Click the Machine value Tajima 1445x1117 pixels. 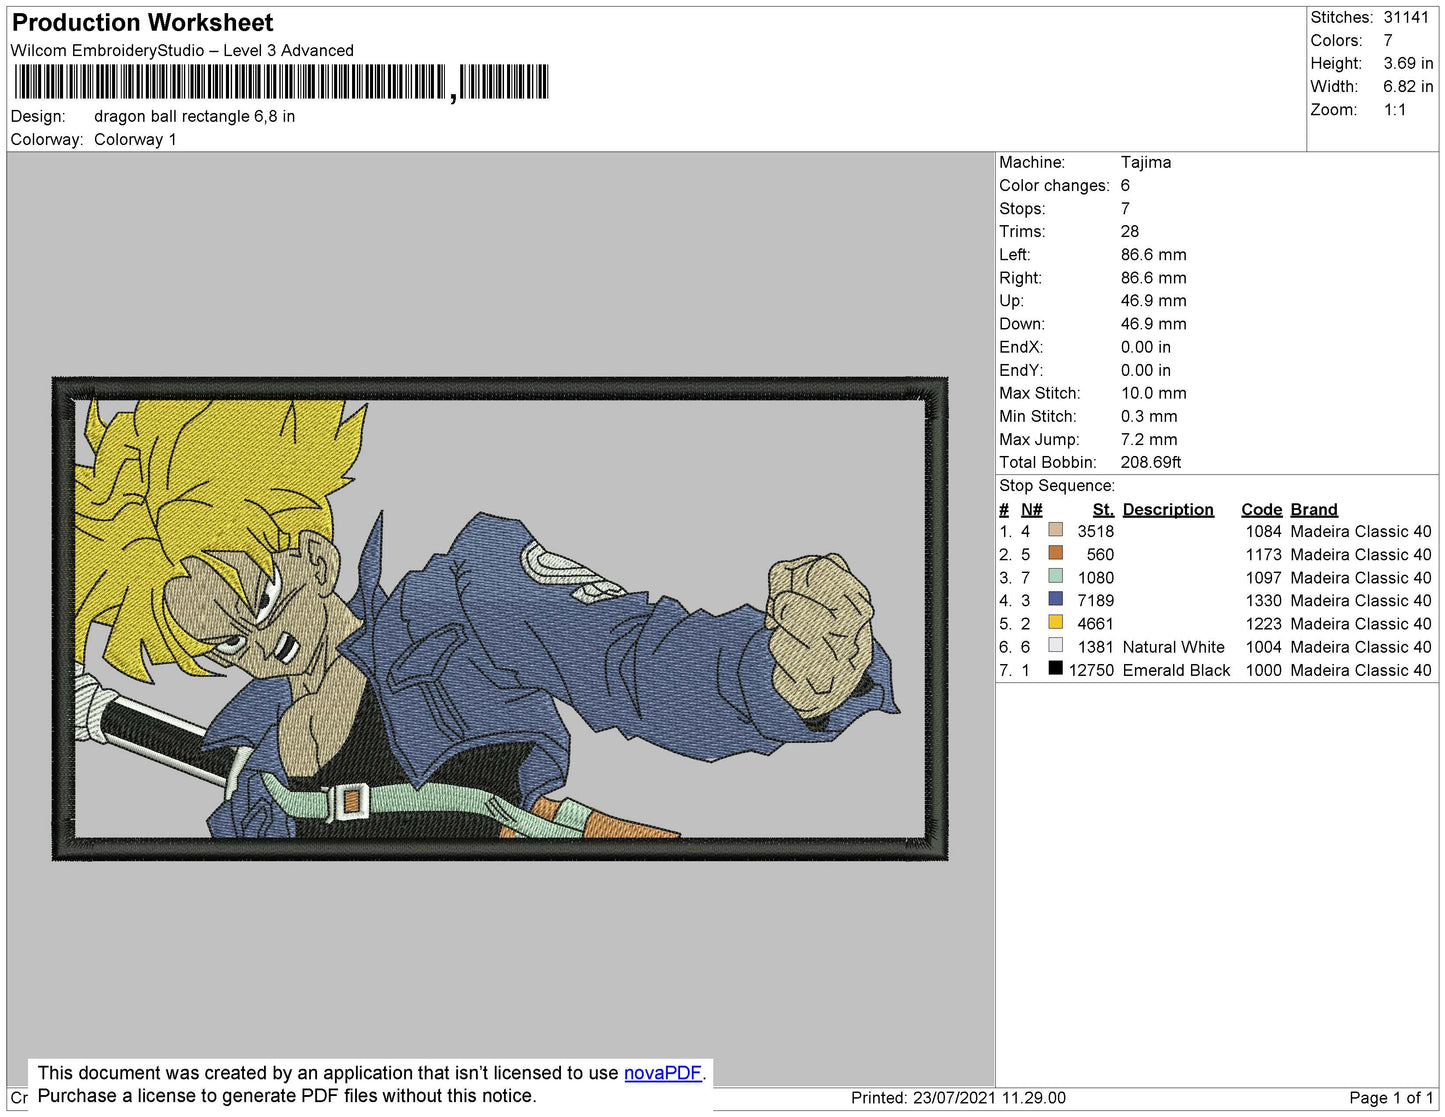coord(1146,162)
